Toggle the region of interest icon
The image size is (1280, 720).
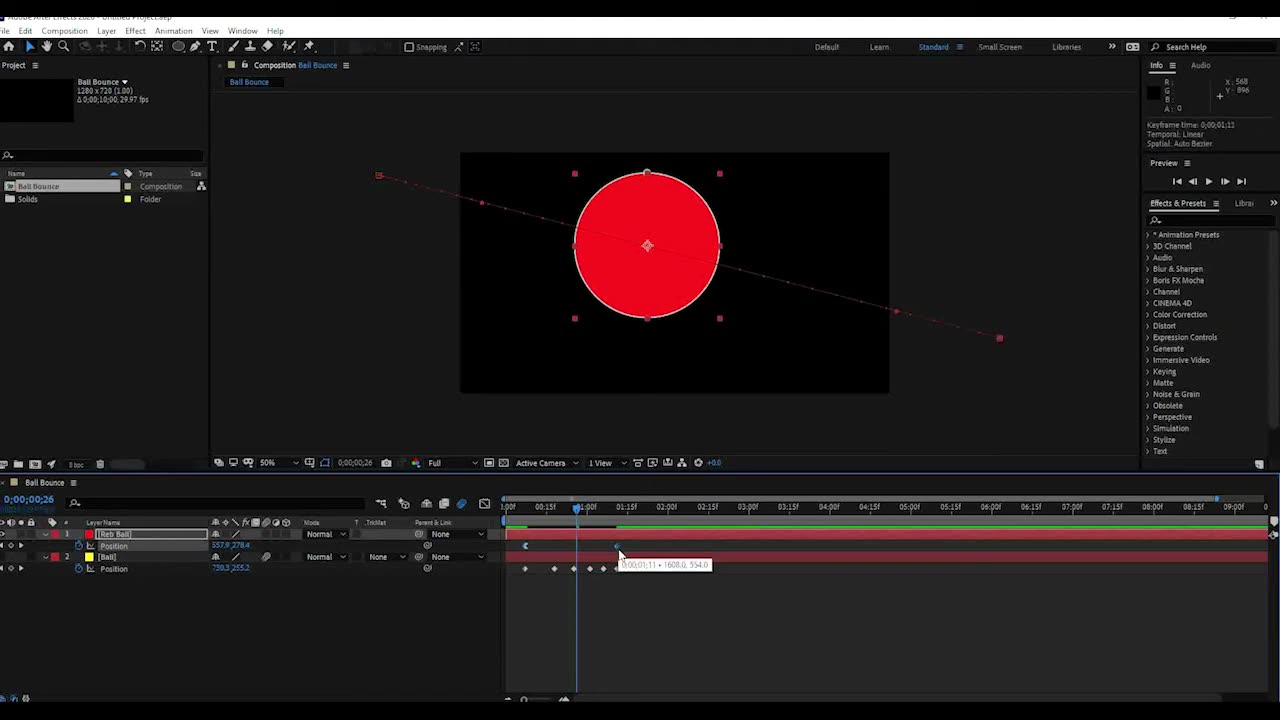pyautogui.click(x=489, y=463)
